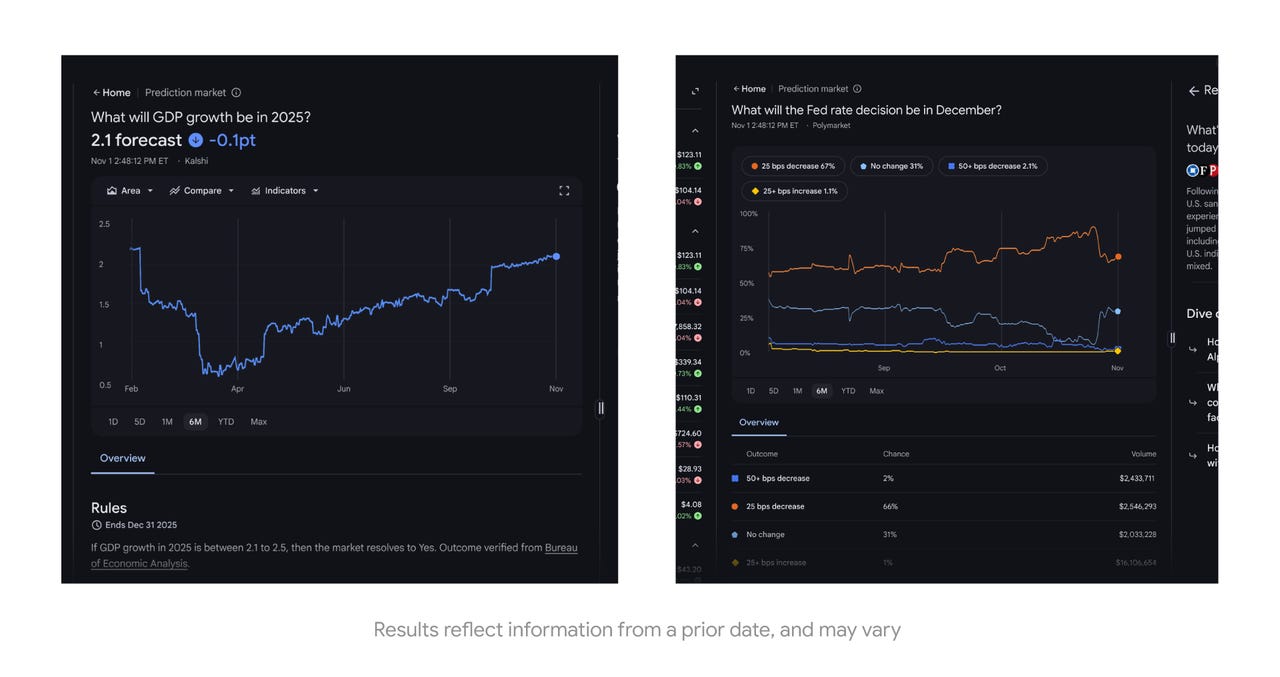Image resolution: width=1280 pixels, height=677 pixels.
Task: Go back Home from the GDP market
Action: click(x=111, y=93)
